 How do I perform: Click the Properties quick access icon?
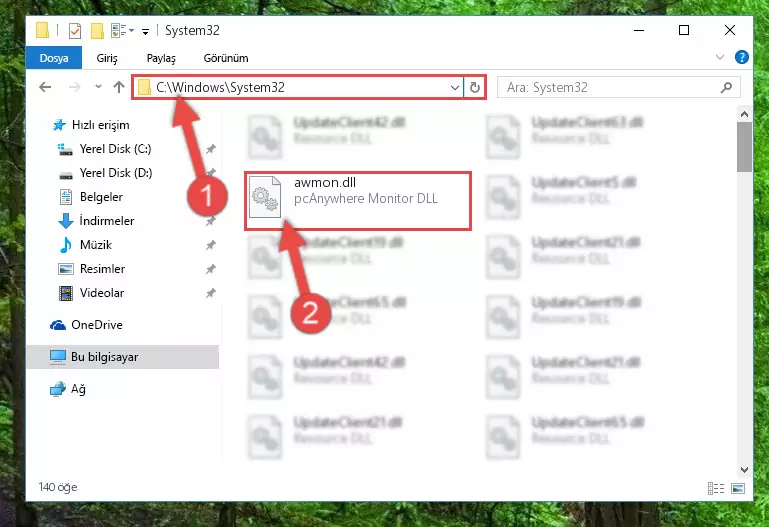click(x=75, y=31)
